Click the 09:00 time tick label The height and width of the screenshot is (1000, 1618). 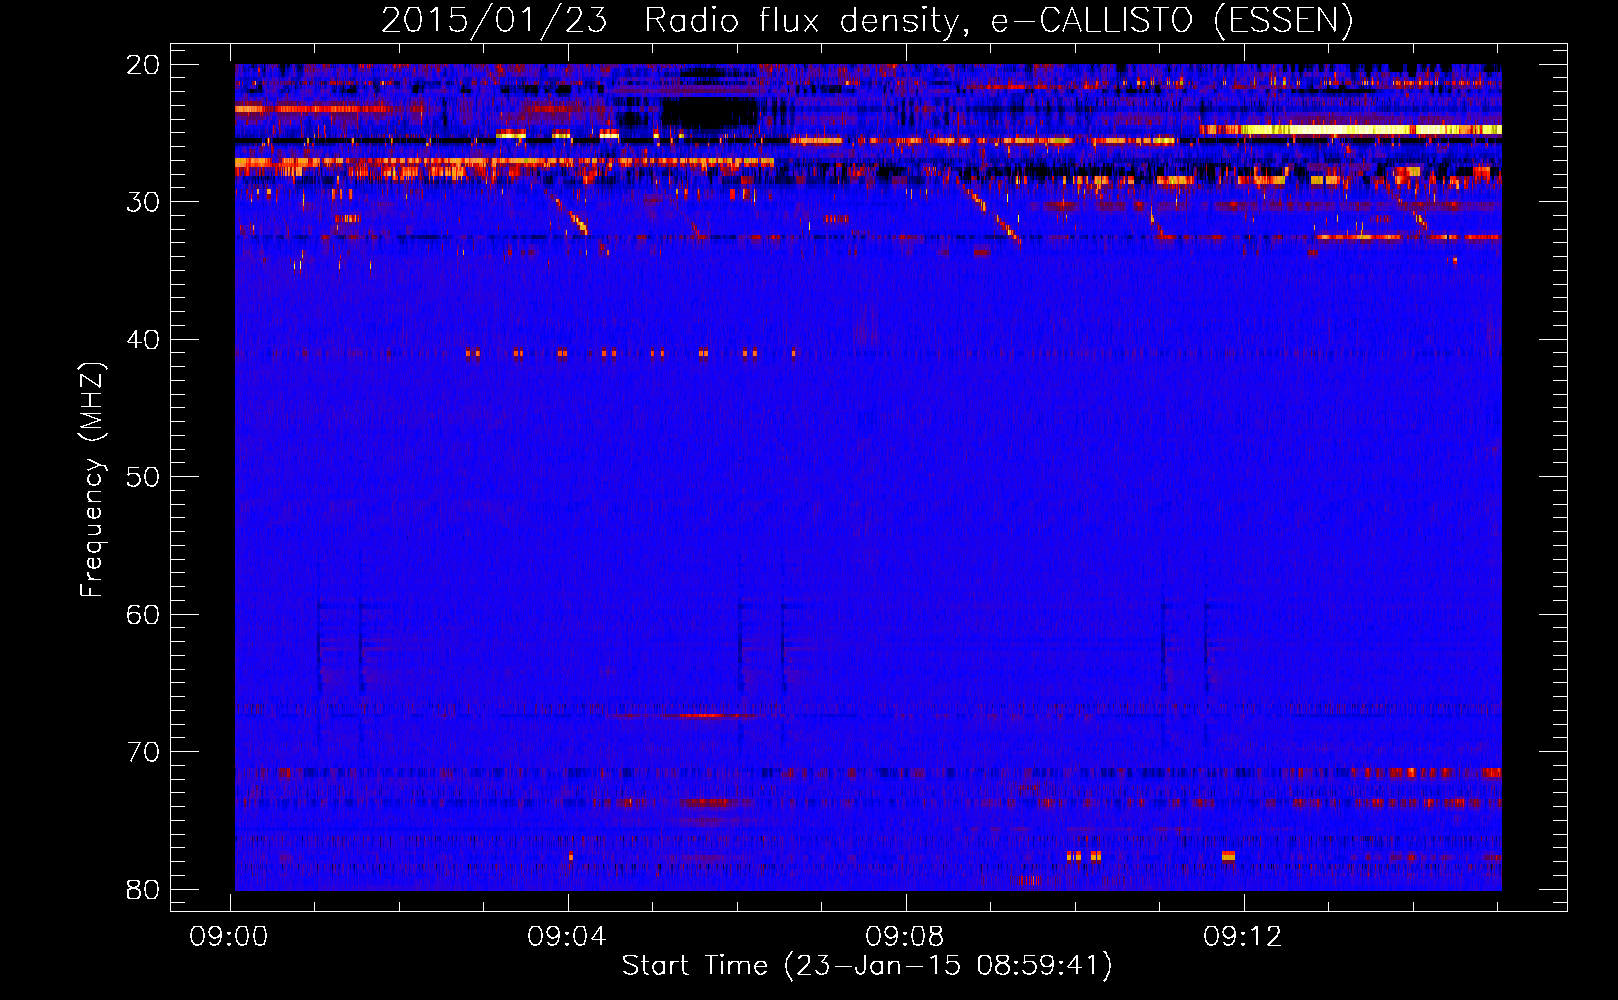pyautogui.click(x=230, y=937)
